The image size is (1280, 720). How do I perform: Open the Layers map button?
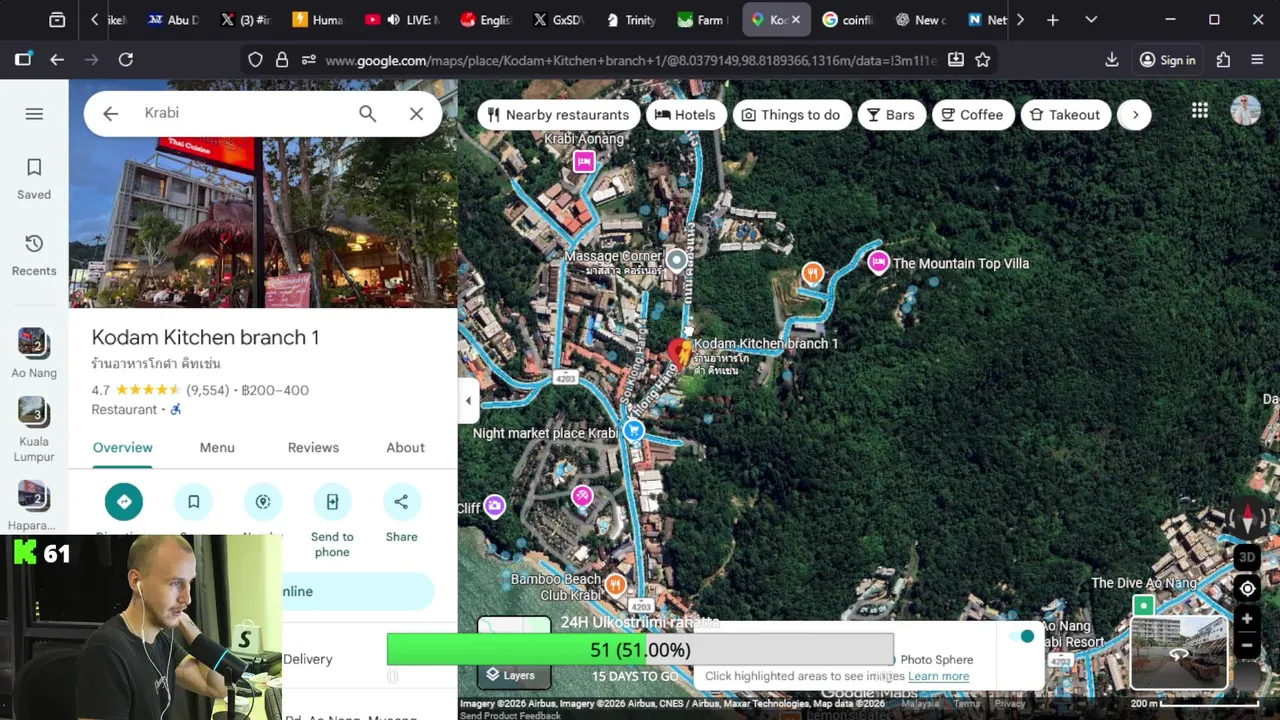[x=514, y=654]
